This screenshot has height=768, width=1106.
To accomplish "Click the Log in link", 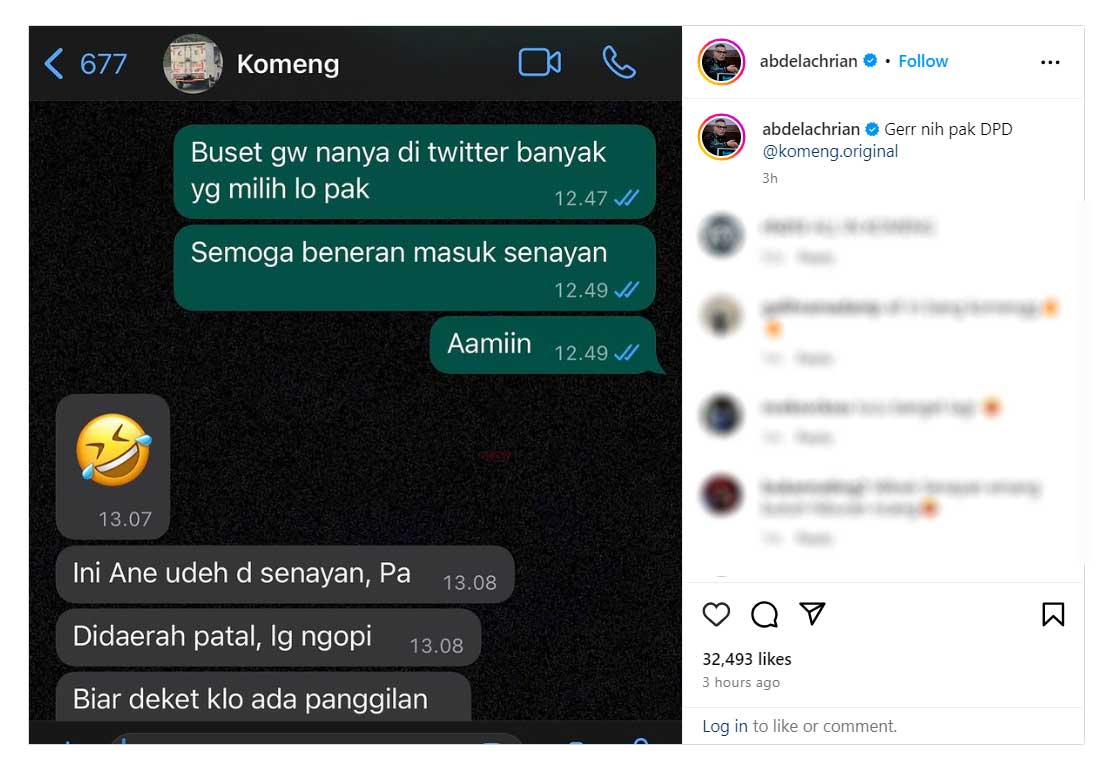I will (x=724, y=726).
